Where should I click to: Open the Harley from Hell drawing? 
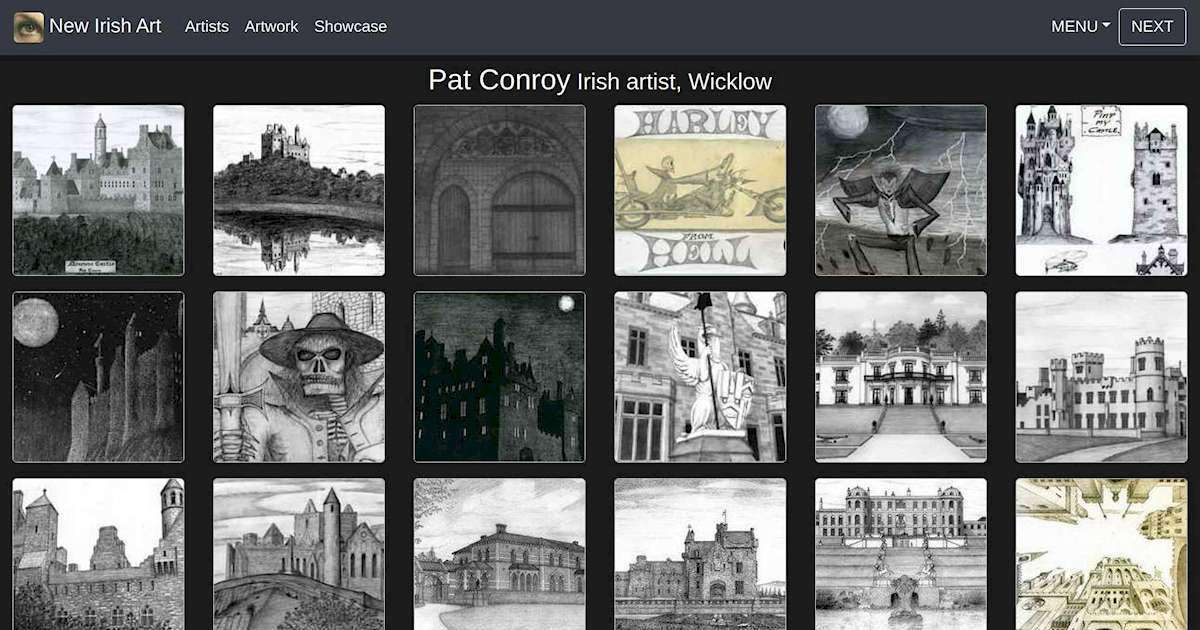pyautogui.click(x=699, y=188)
